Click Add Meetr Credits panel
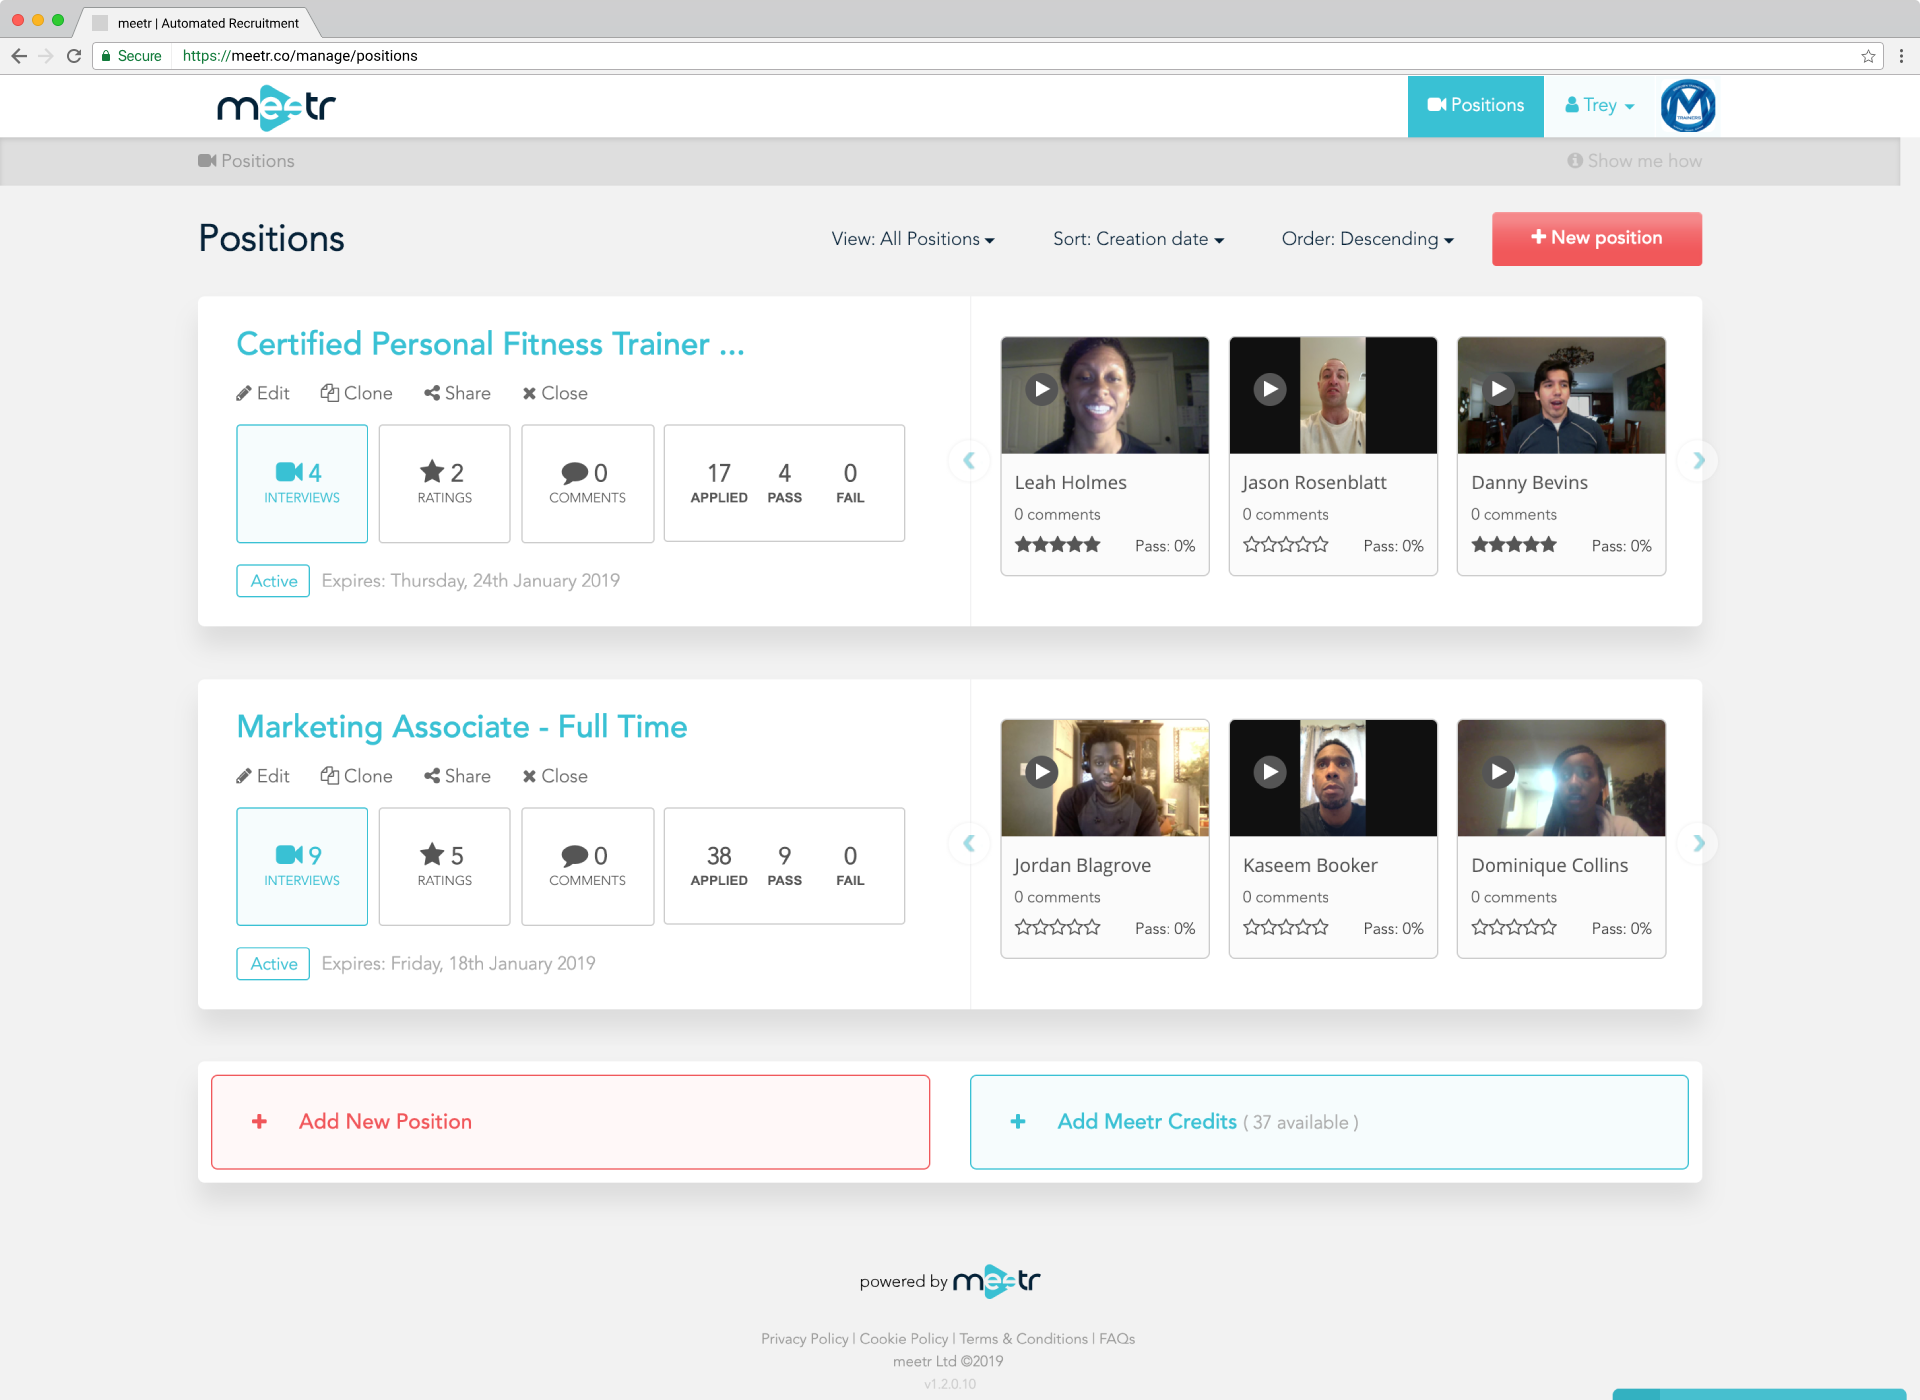The width and height of the screenshot is (1920, 1400). point(1329,1122)
